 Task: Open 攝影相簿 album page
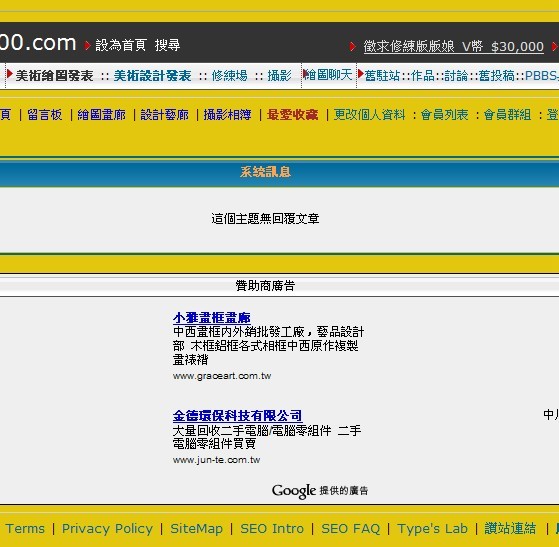coord(227,115)
